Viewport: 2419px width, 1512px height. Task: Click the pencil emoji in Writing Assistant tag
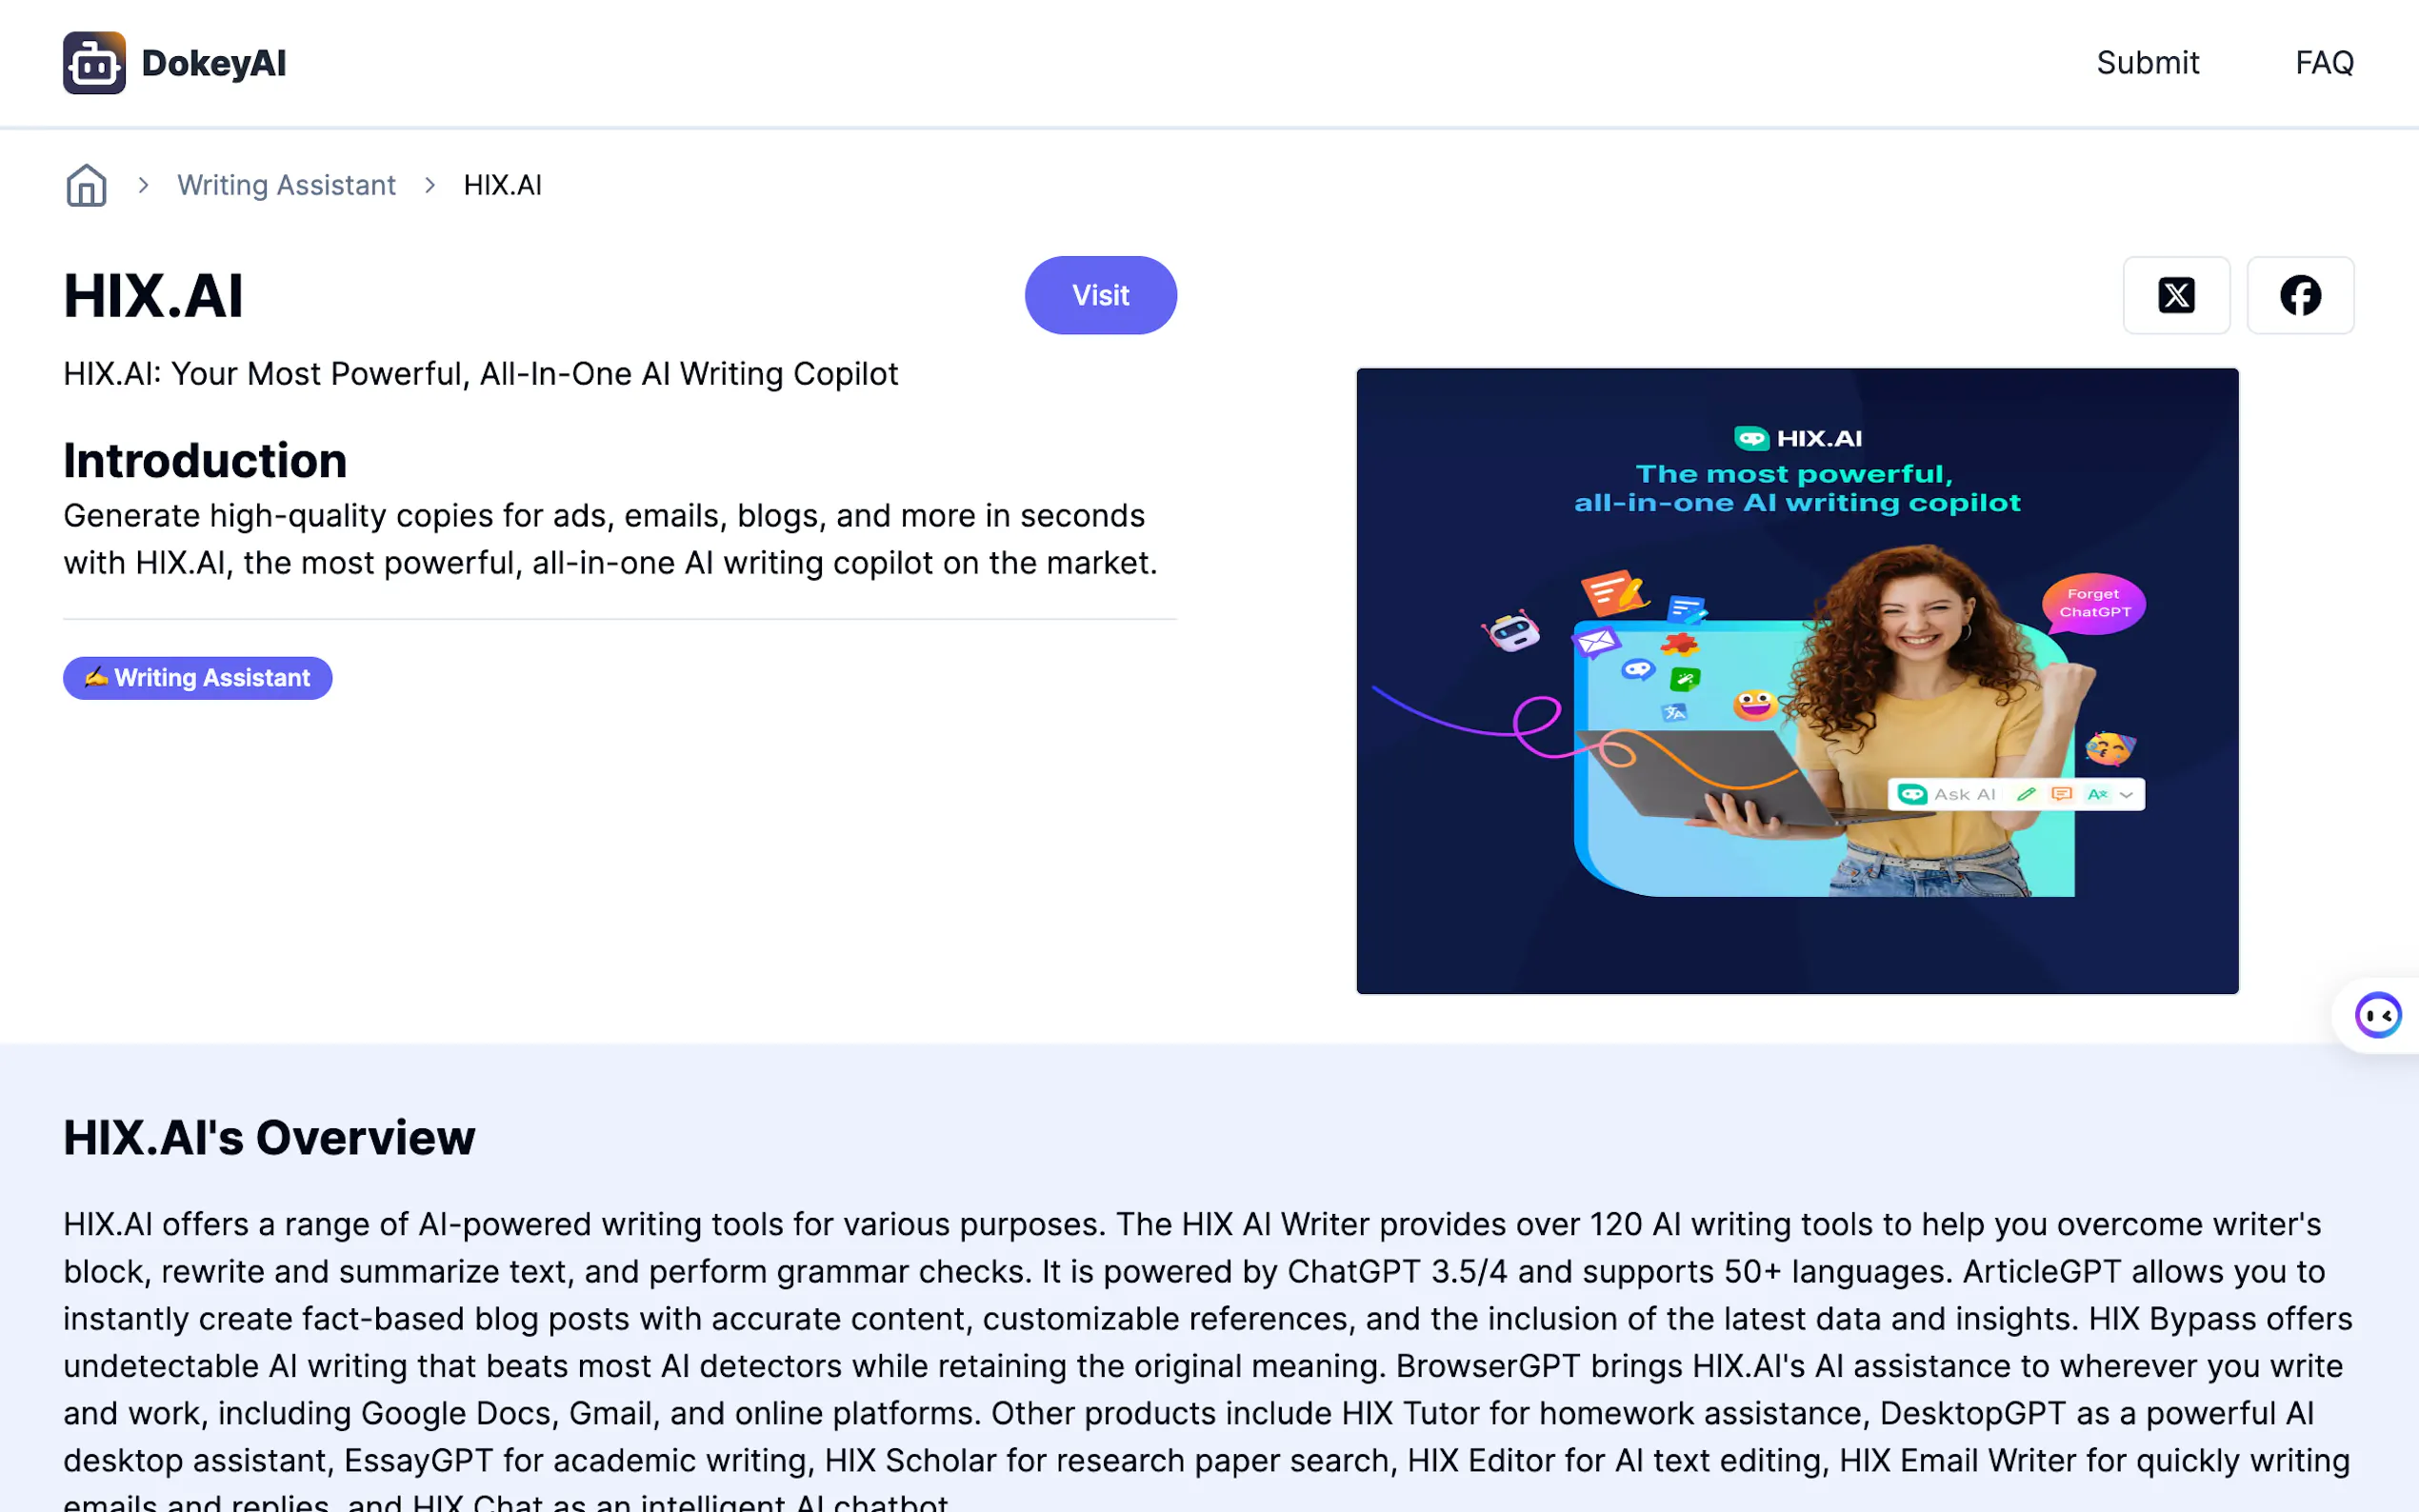pyautogui.click(x=96, y=677)
